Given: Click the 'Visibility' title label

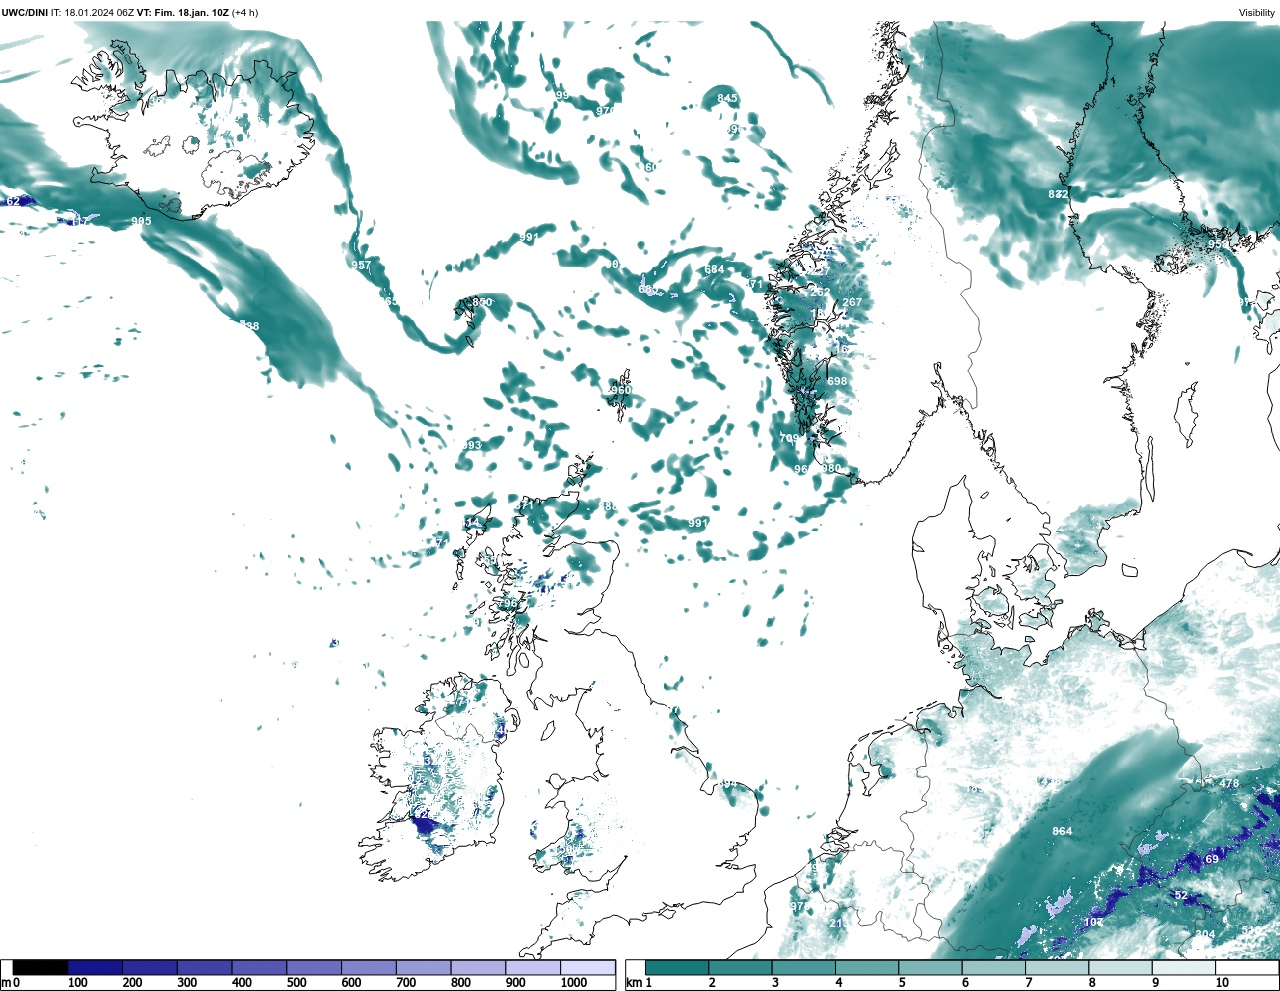Looking at the screenshot, I should 1257,12.
